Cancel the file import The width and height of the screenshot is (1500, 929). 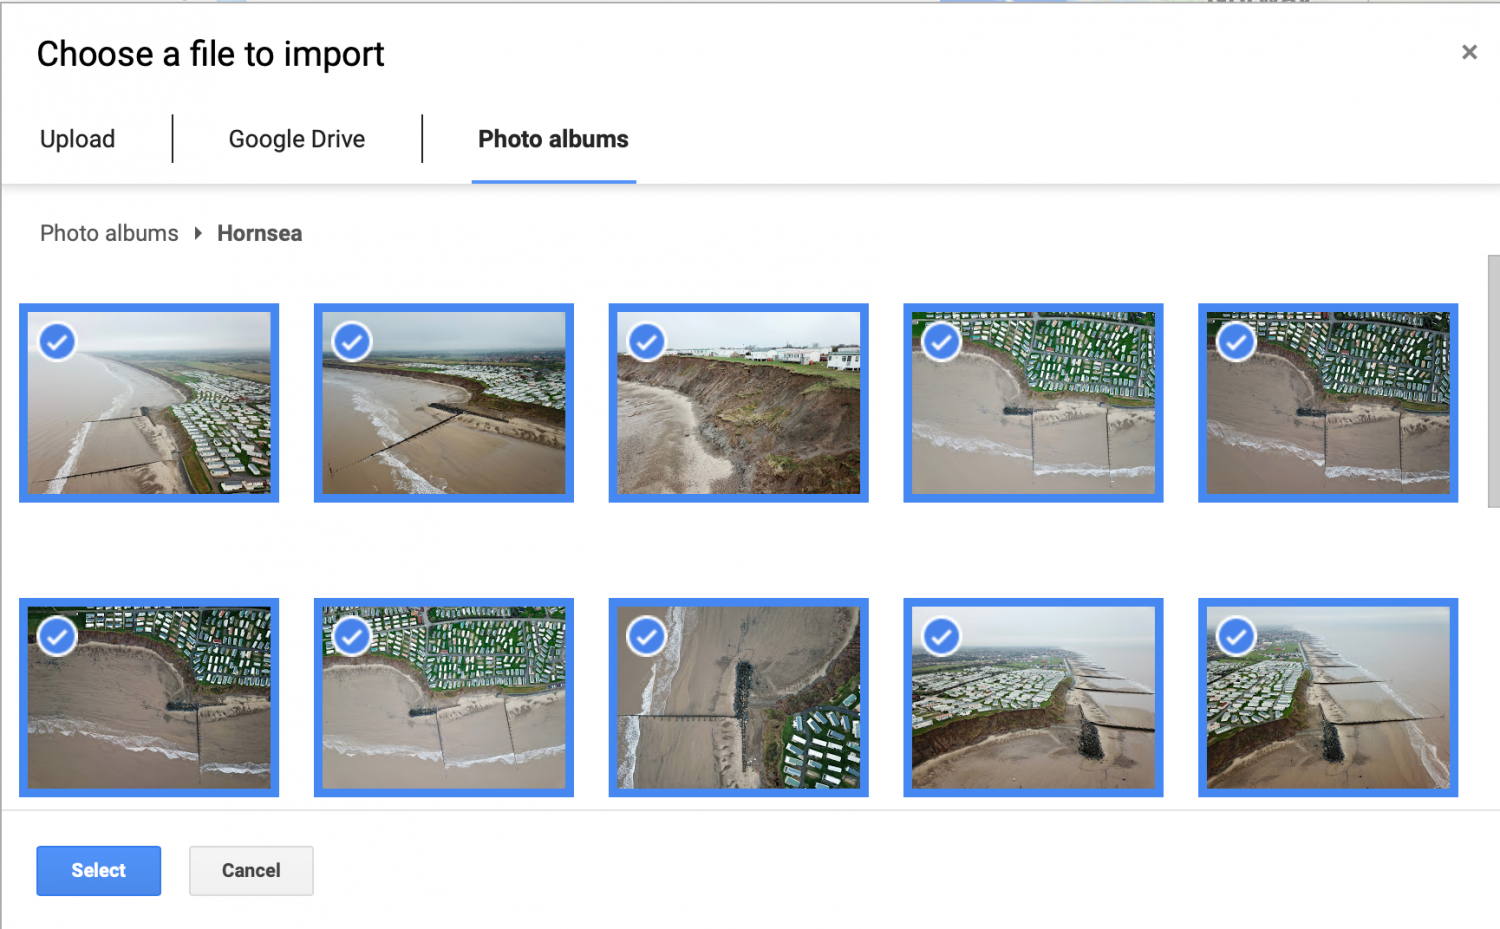click(250, 870)
